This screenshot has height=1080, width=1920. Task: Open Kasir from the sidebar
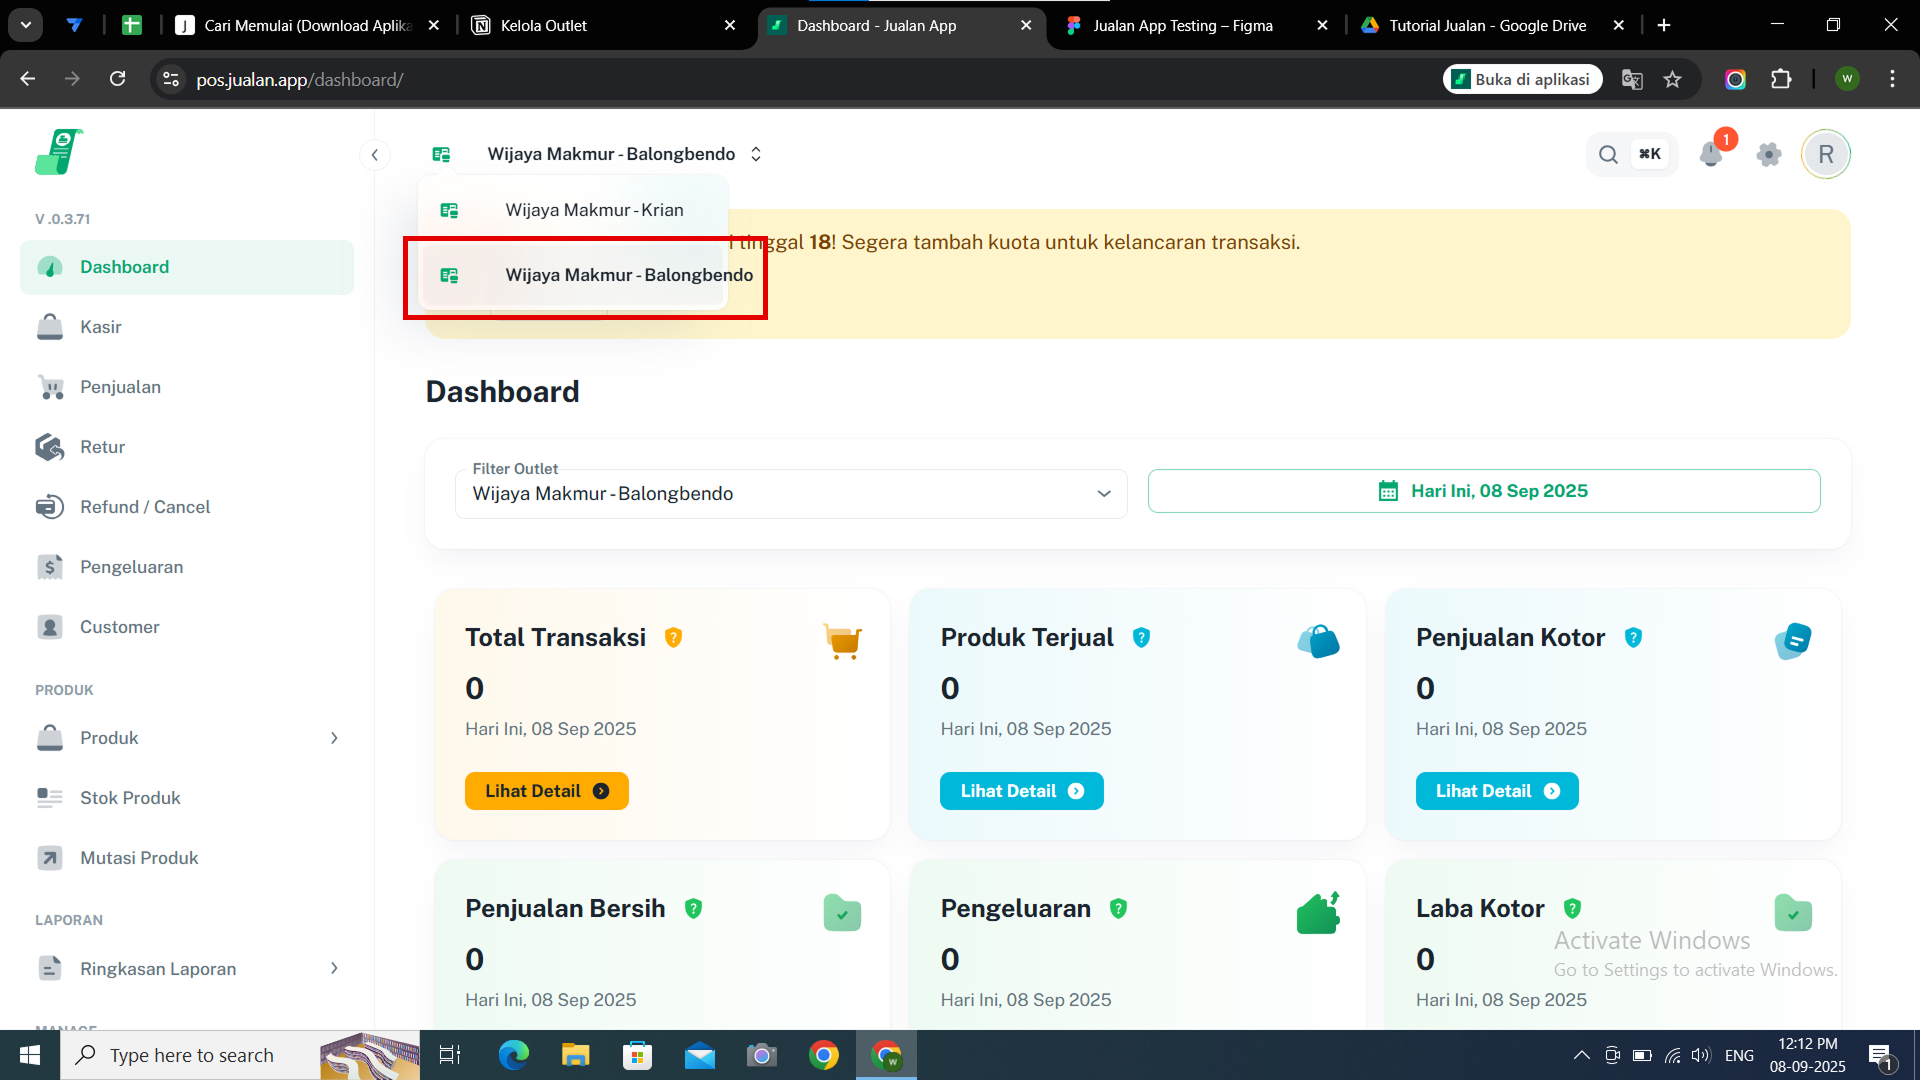[100, 327]
